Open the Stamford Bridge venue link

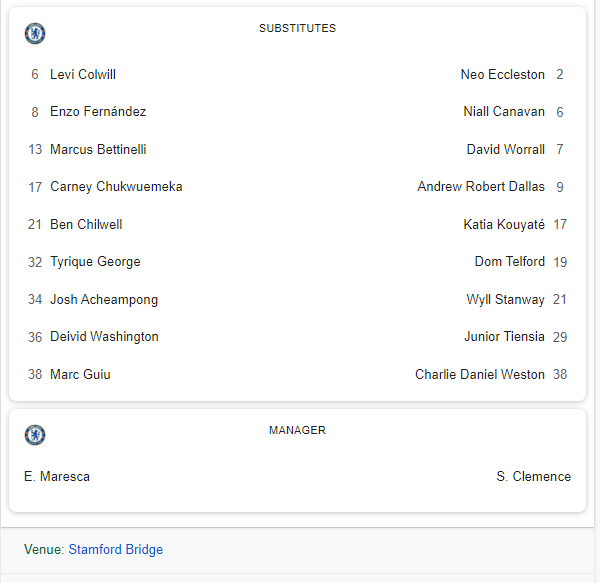pyautogui.click(x=115, y=549)
